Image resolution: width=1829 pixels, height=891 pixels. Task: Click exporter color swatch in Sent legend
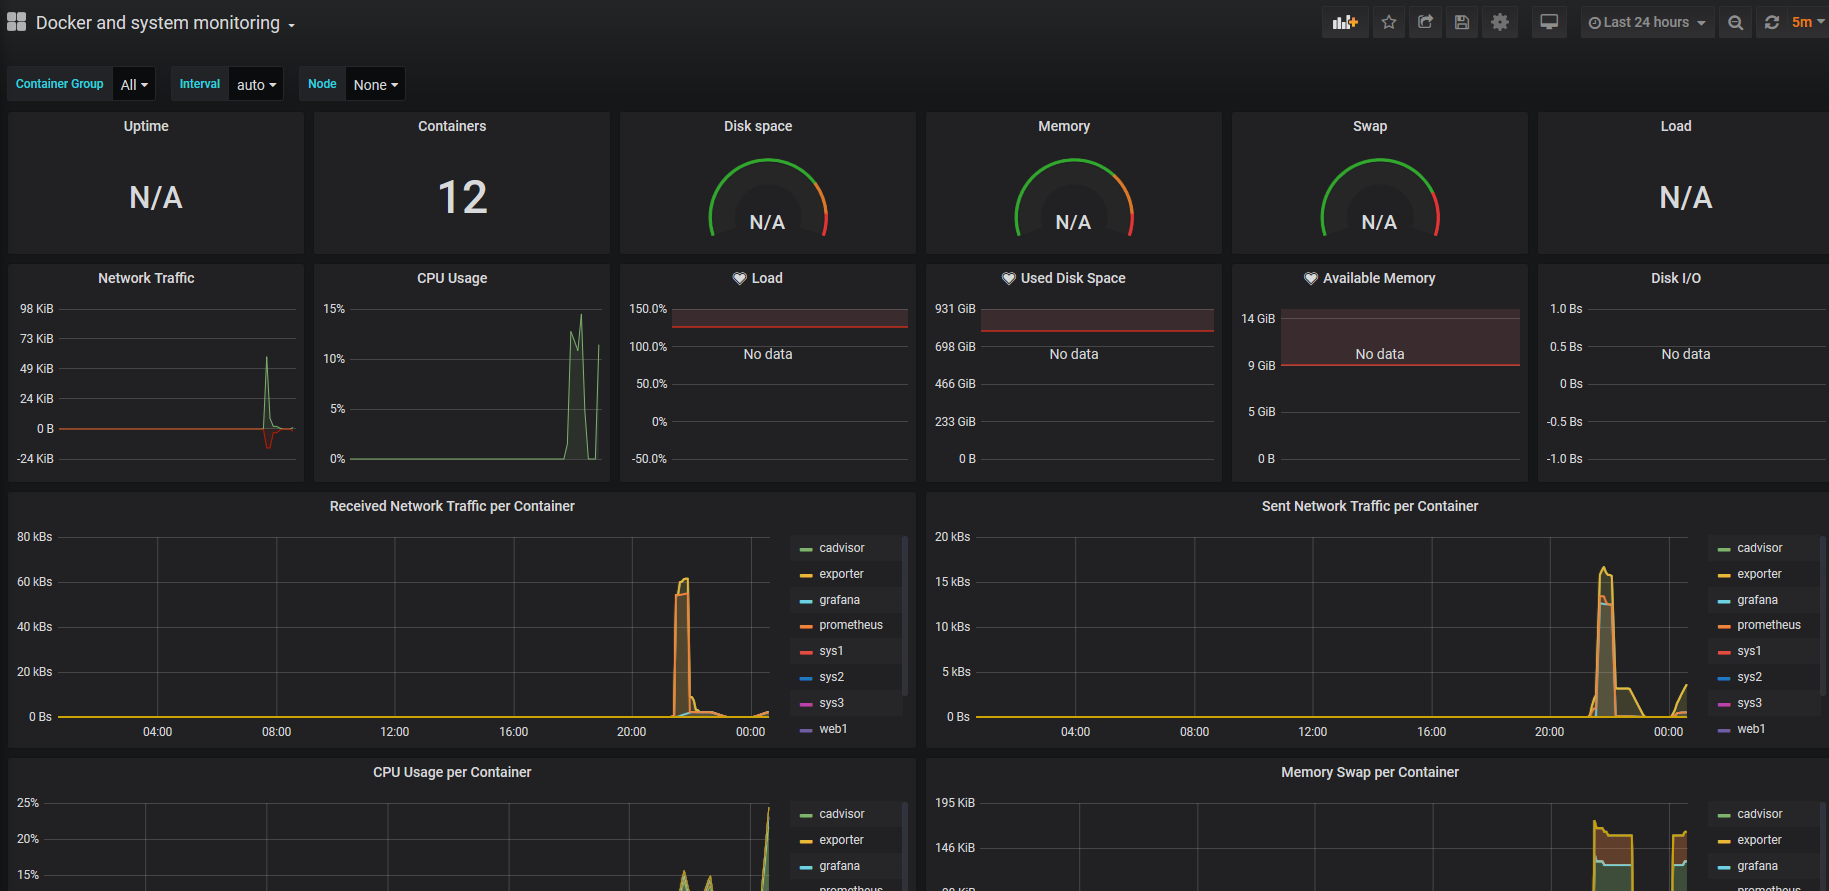point(1724,575)
